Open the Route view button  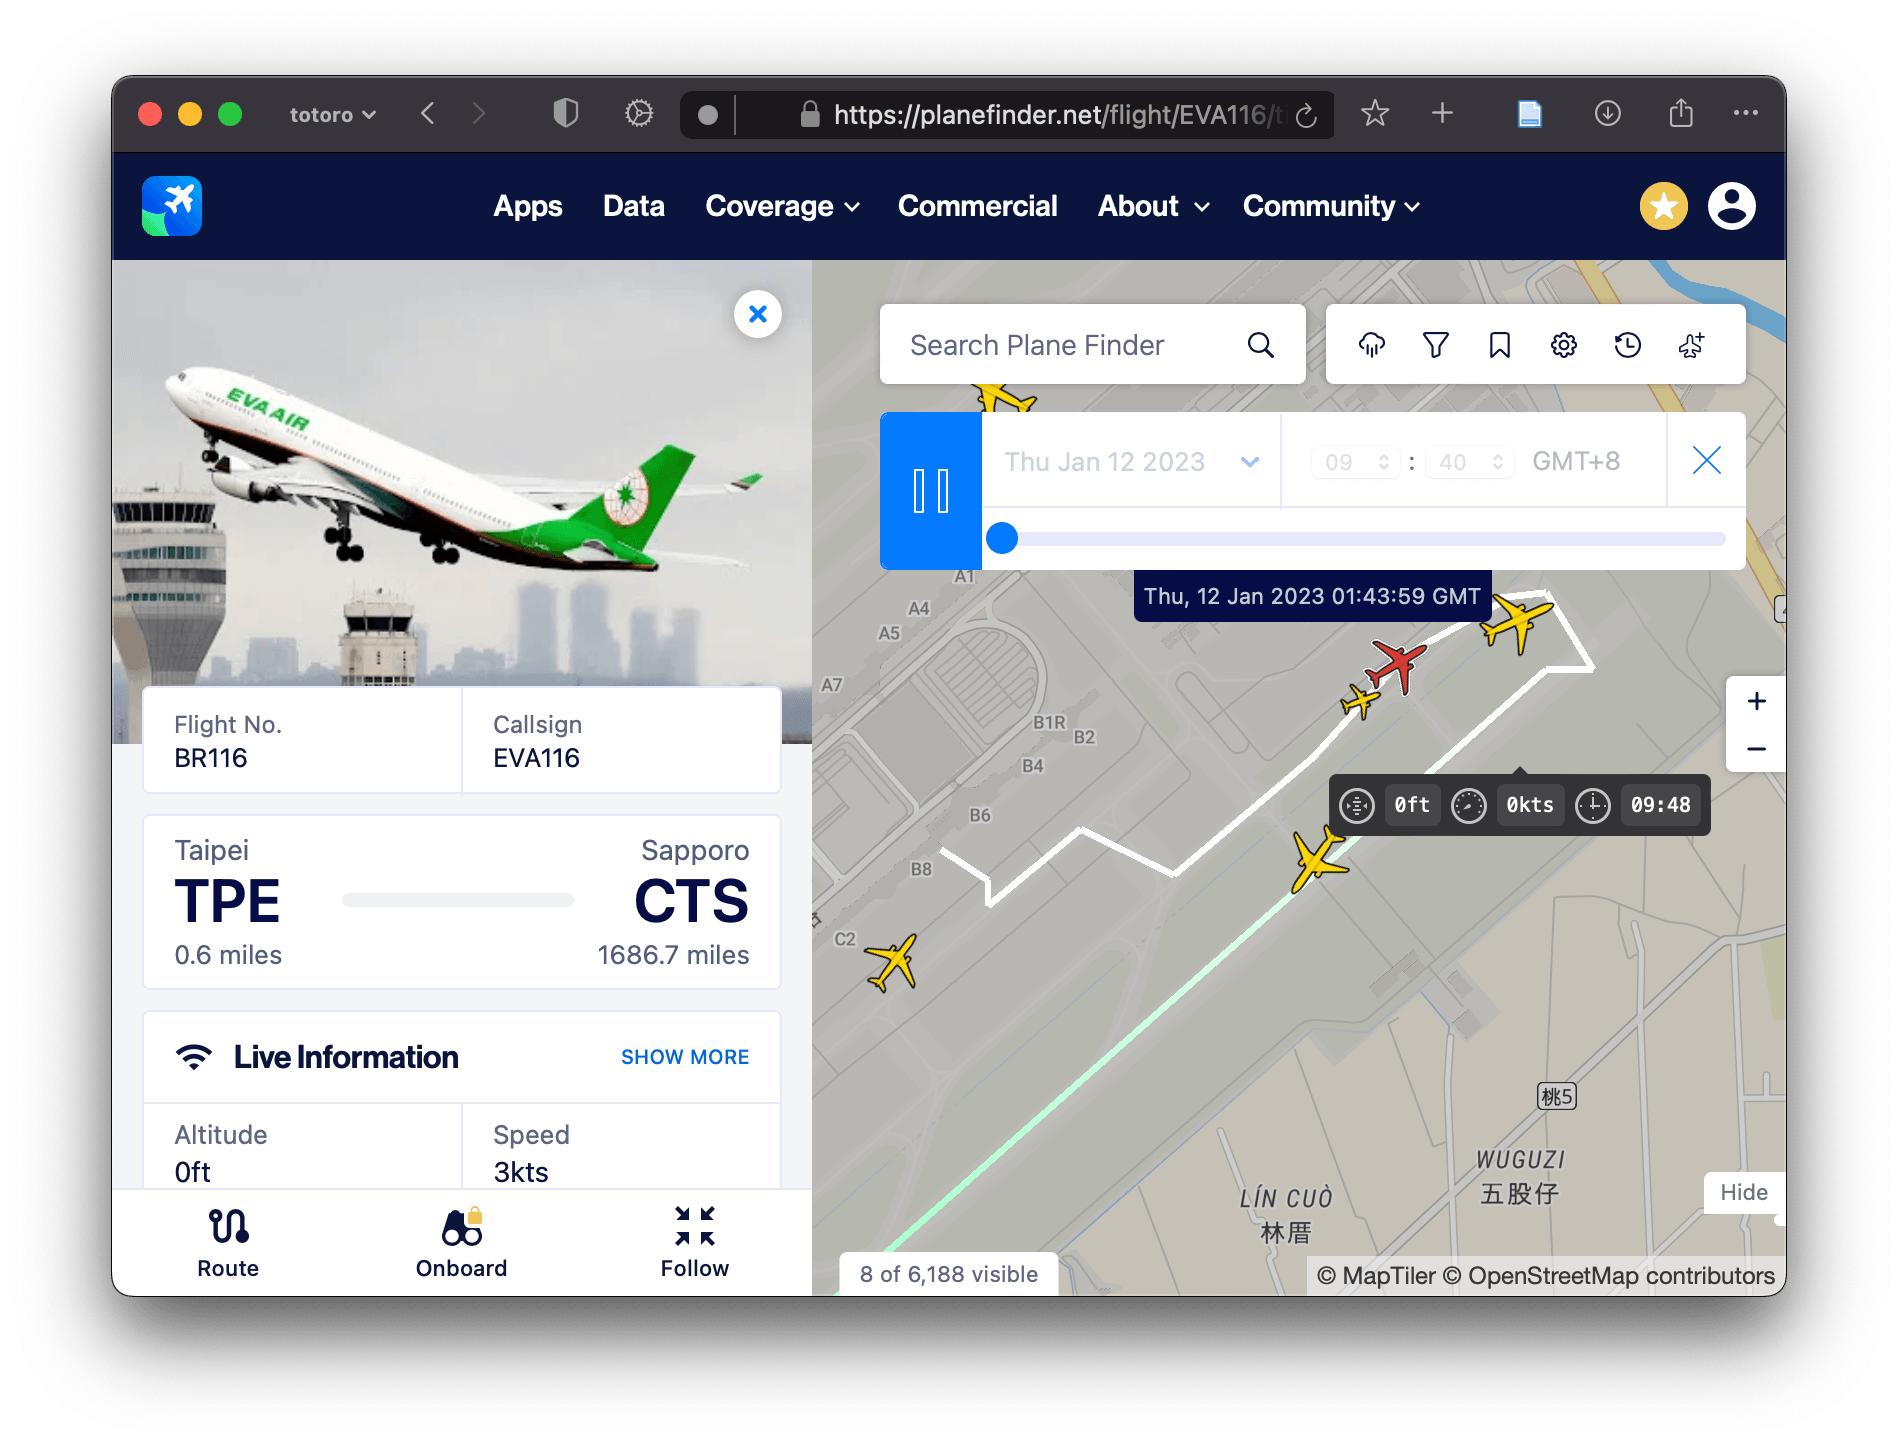[228, 1243]
